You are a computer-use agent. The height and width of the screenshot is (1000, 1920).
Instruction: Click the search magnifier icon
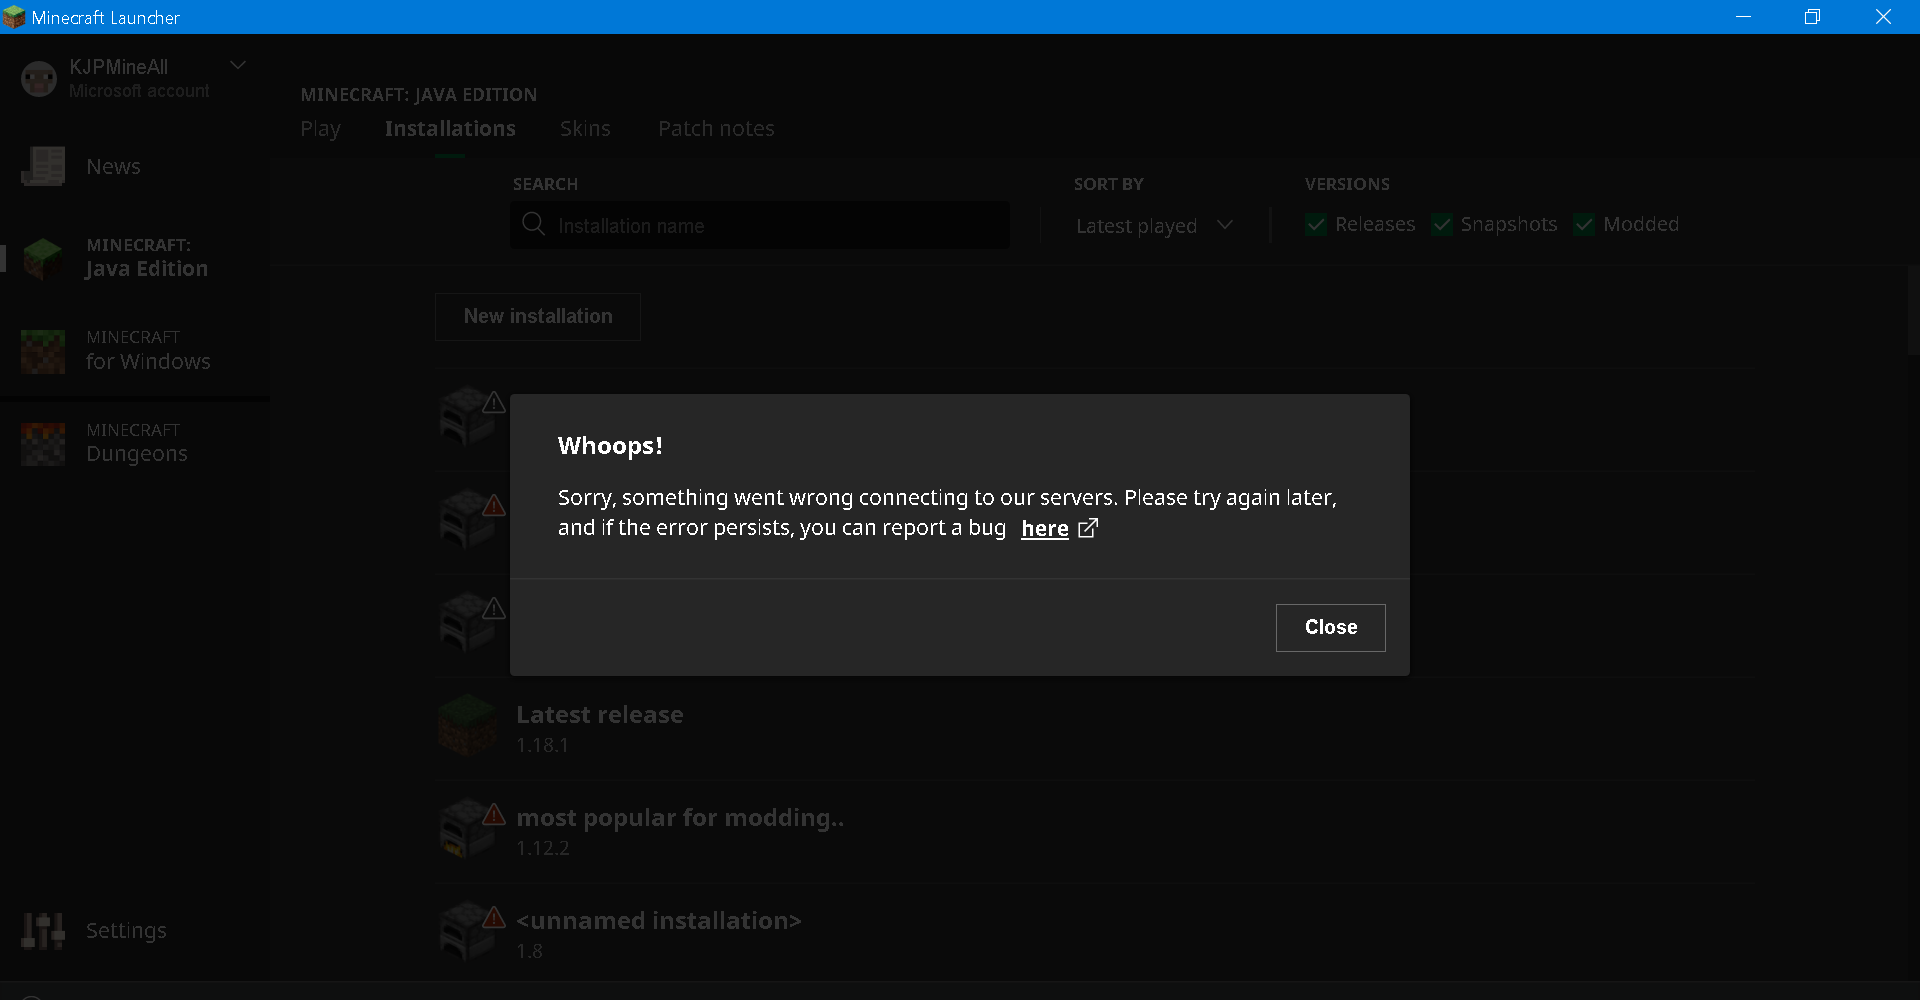(534, 224)
